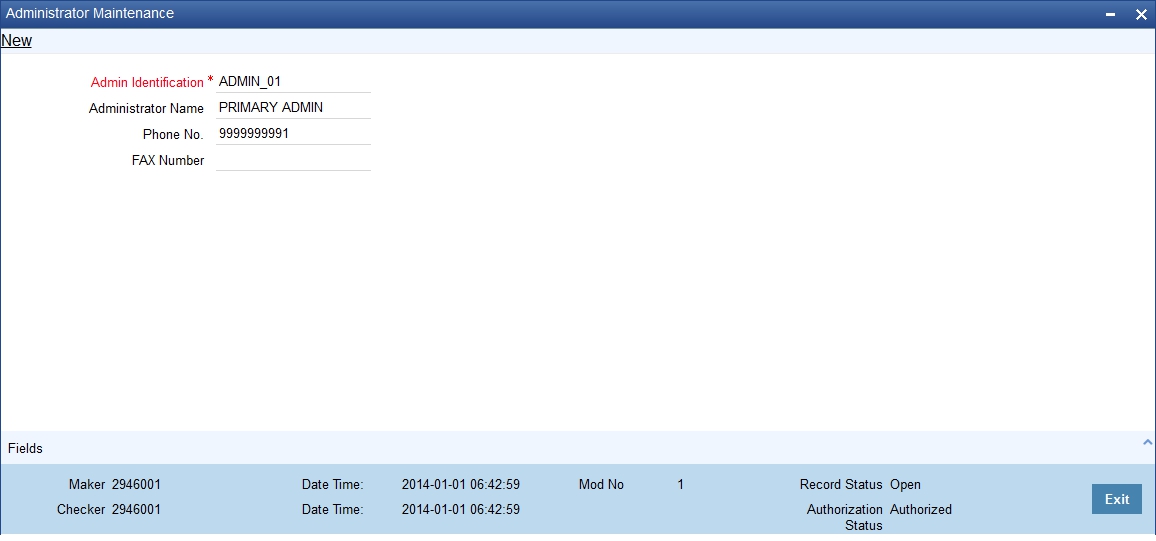
Task: Click the FAX Number label
Action: pyautogui.click(x=168, y=160)
